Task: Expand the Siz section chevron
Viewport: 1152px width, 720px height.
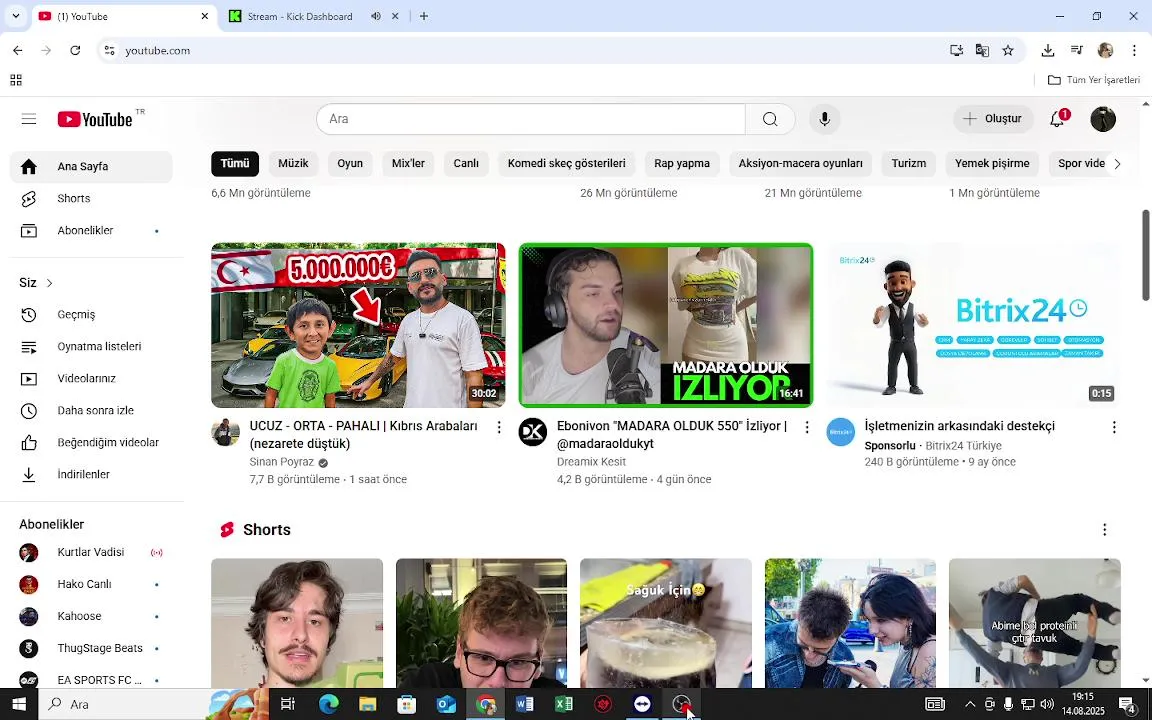Action: (49, 283)
